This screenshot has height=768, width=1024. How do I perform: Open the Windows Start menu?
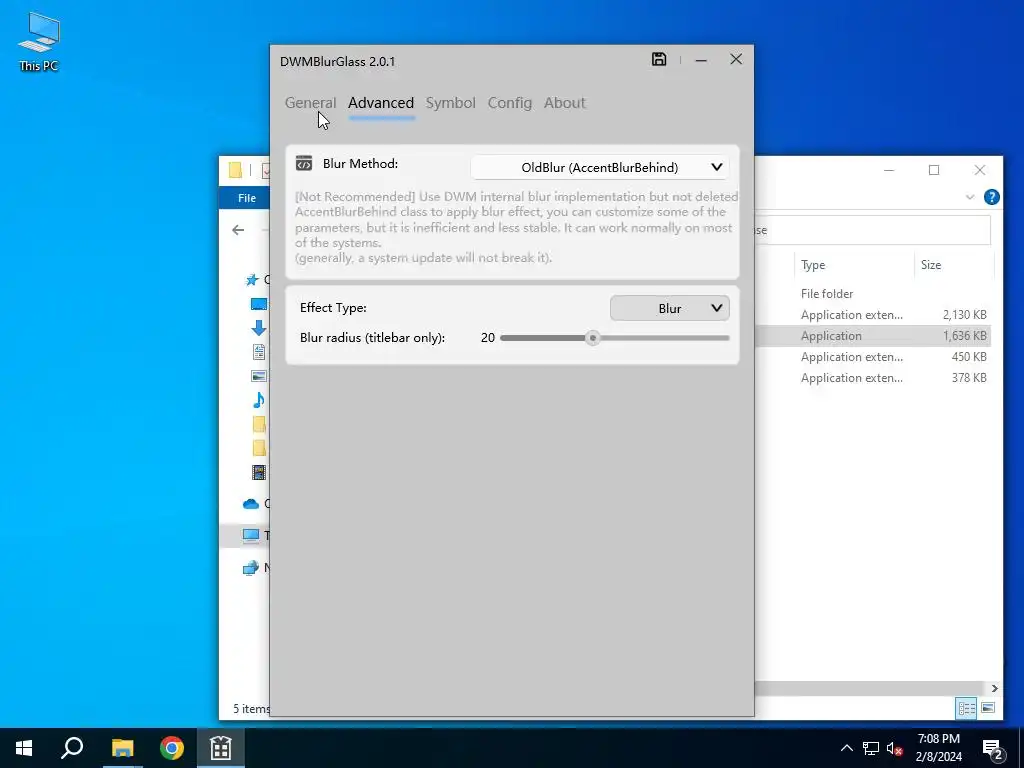[24, 748]
